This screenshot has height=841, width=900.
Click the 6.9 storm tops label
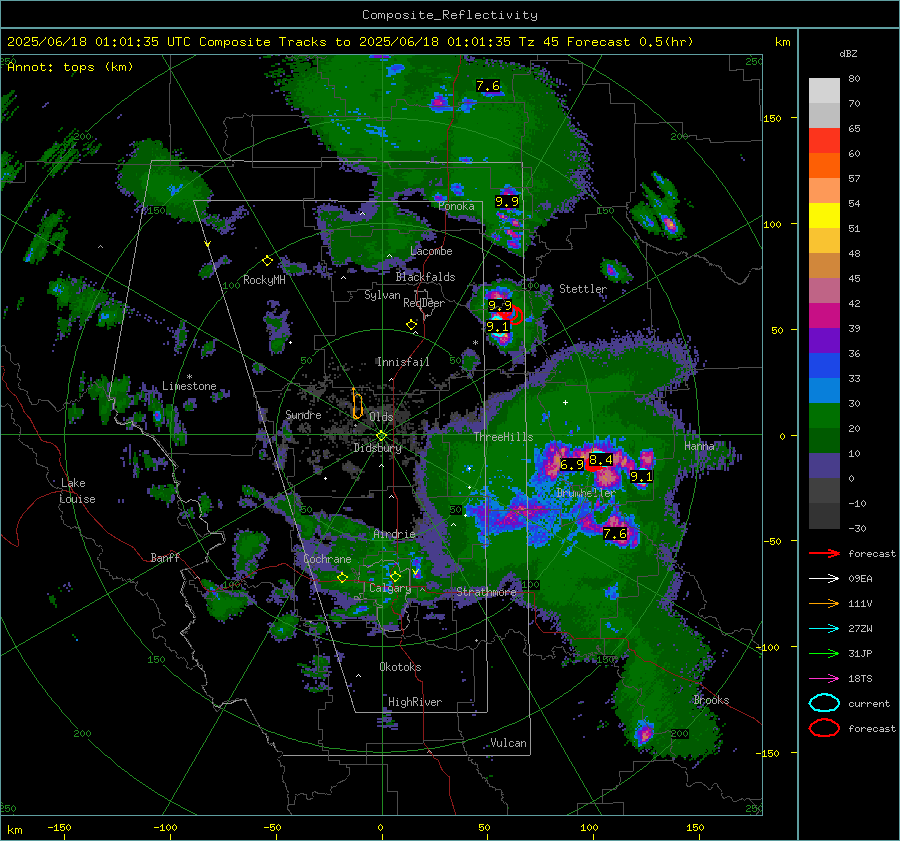(572, 464)
